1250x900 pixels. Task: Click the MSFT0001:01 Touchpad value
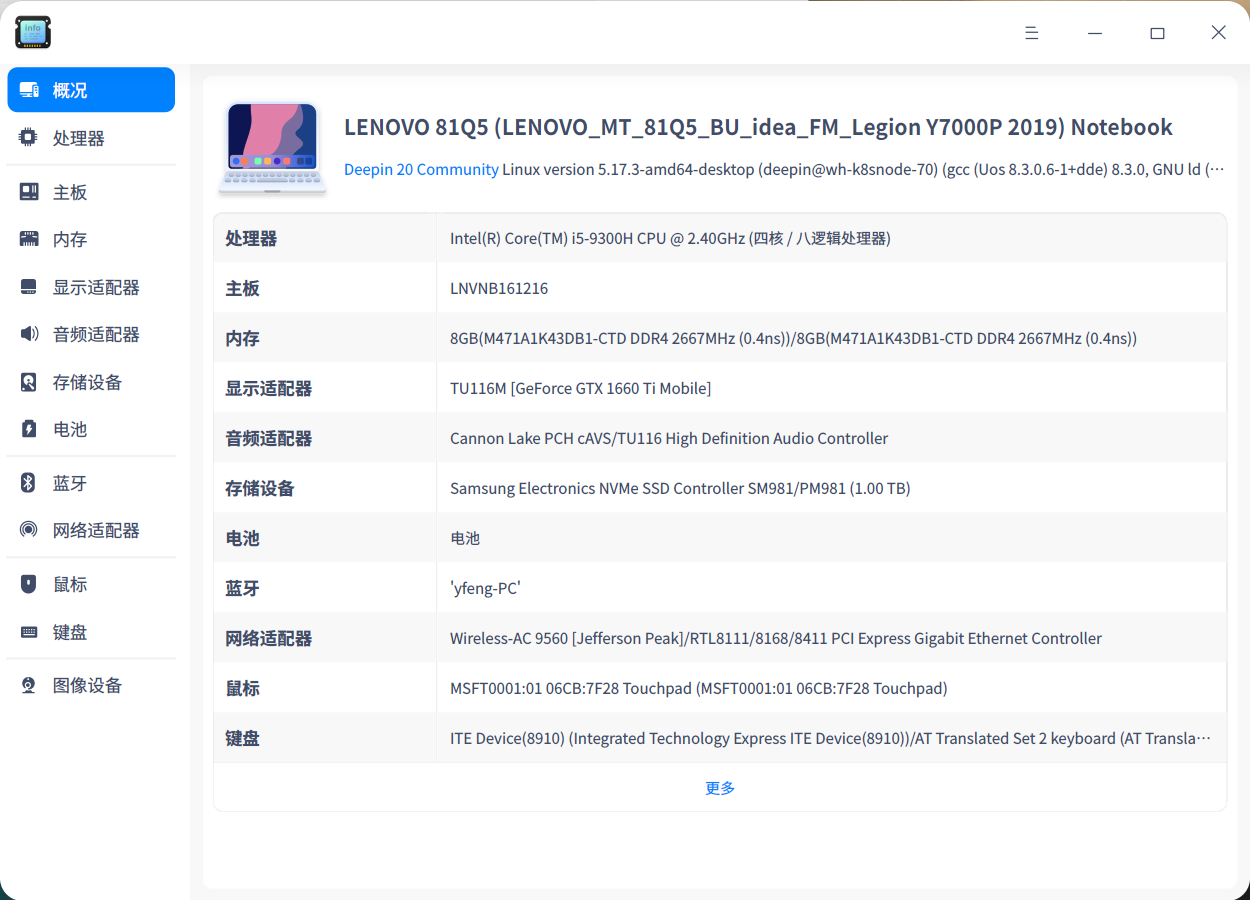[699, 688]
